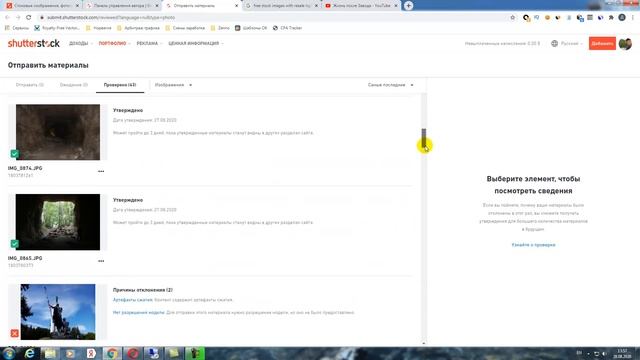Click green approved checkmark on IMG_0865
Screen dimensions: 640x360
tap(15, 244)
